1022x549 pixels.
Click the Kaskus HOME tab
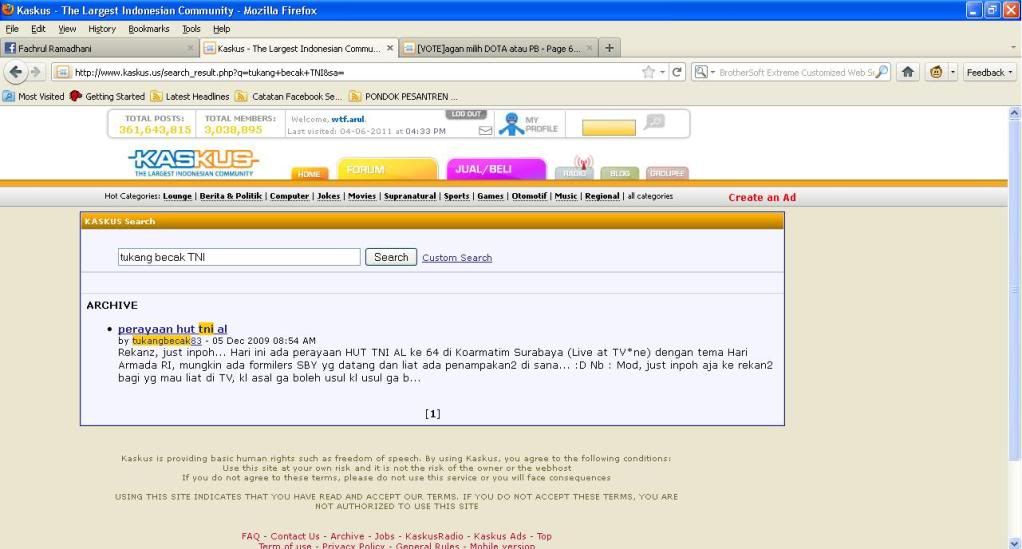(308, 173)
